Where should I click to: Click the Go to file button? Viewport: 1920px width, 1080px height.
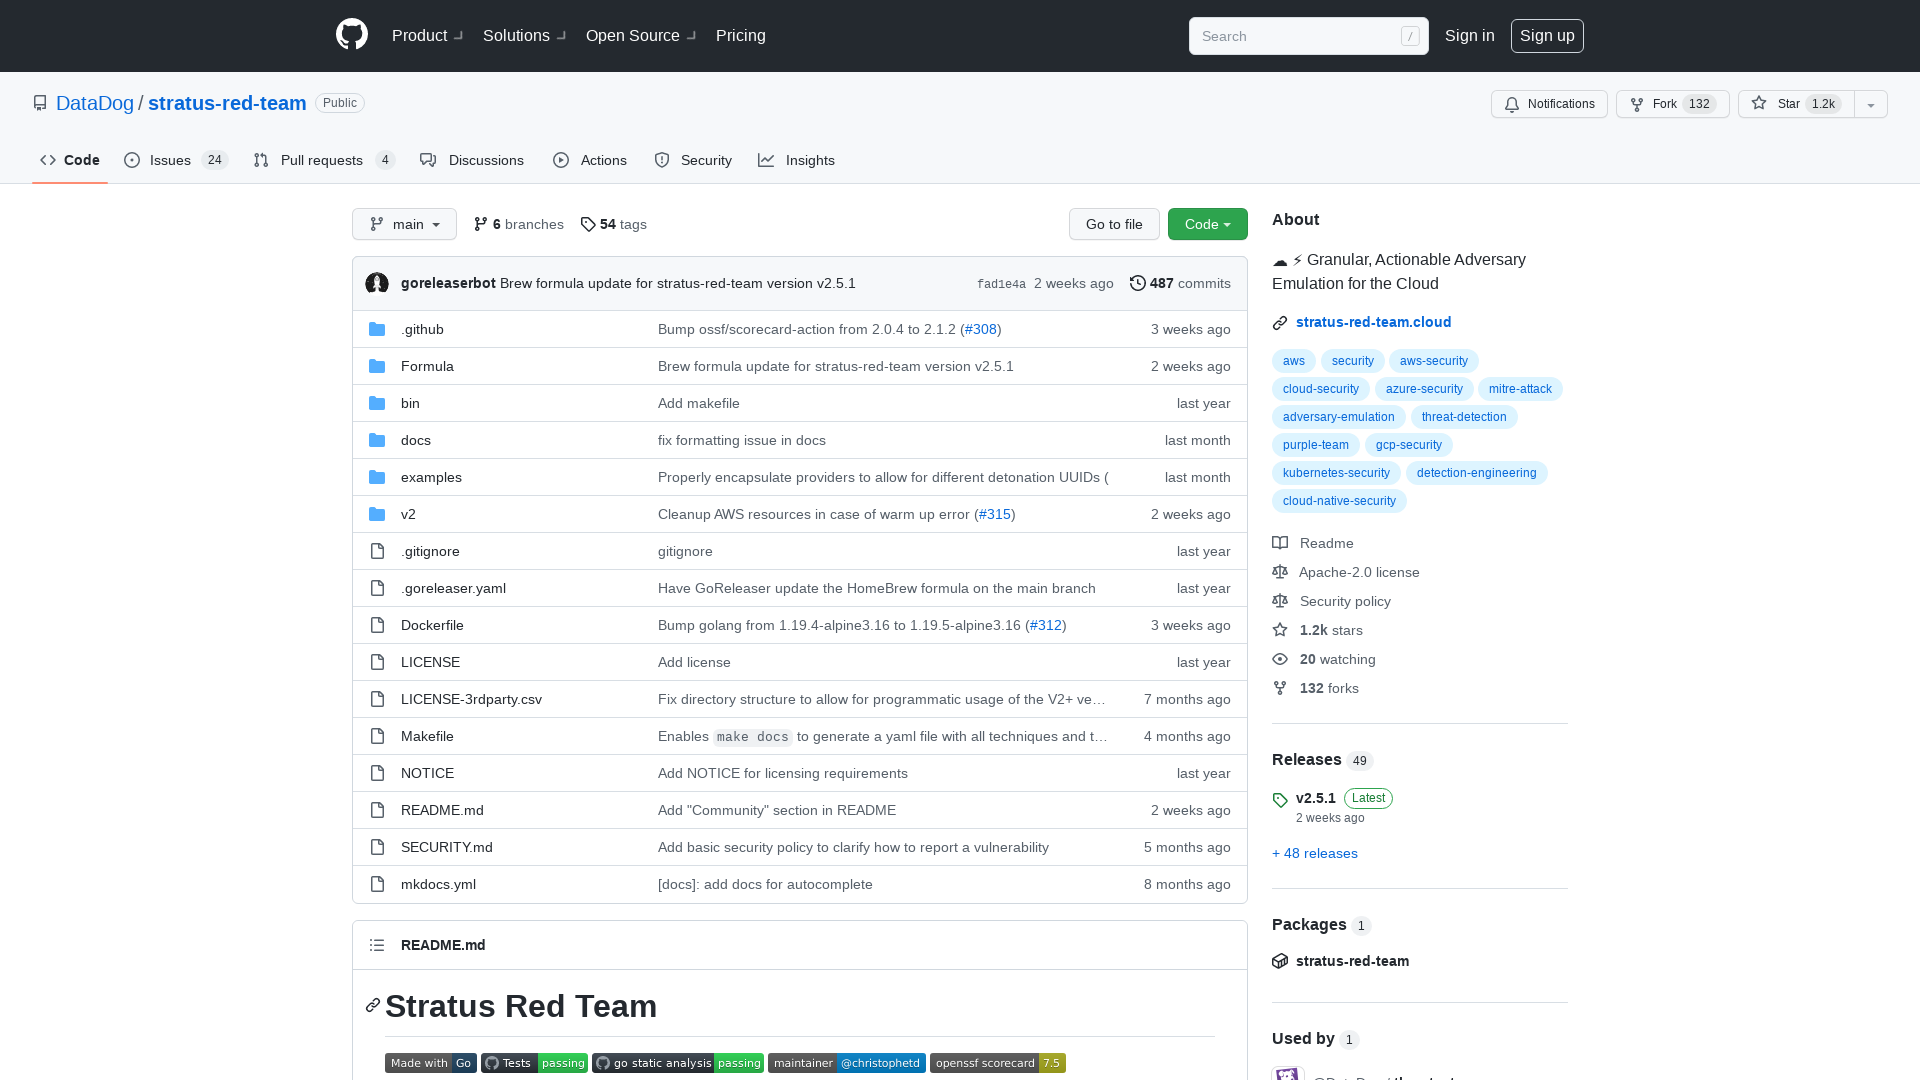pyautogui.click(x=1114, y=224)
